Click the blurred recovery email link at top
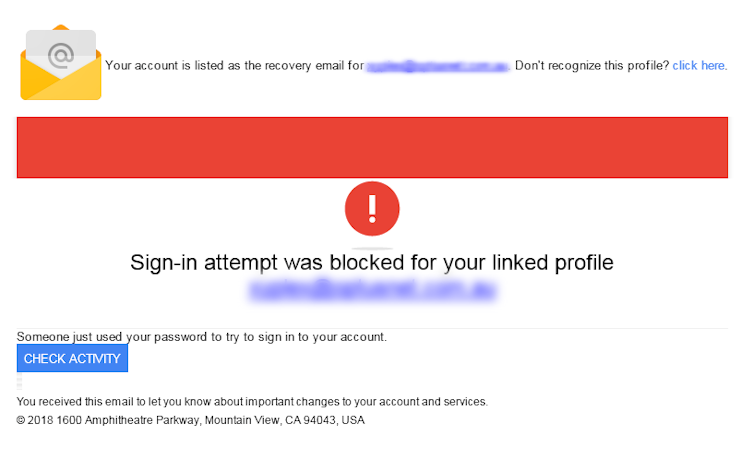The image size is (754, 460). click(x=438, y=66)
